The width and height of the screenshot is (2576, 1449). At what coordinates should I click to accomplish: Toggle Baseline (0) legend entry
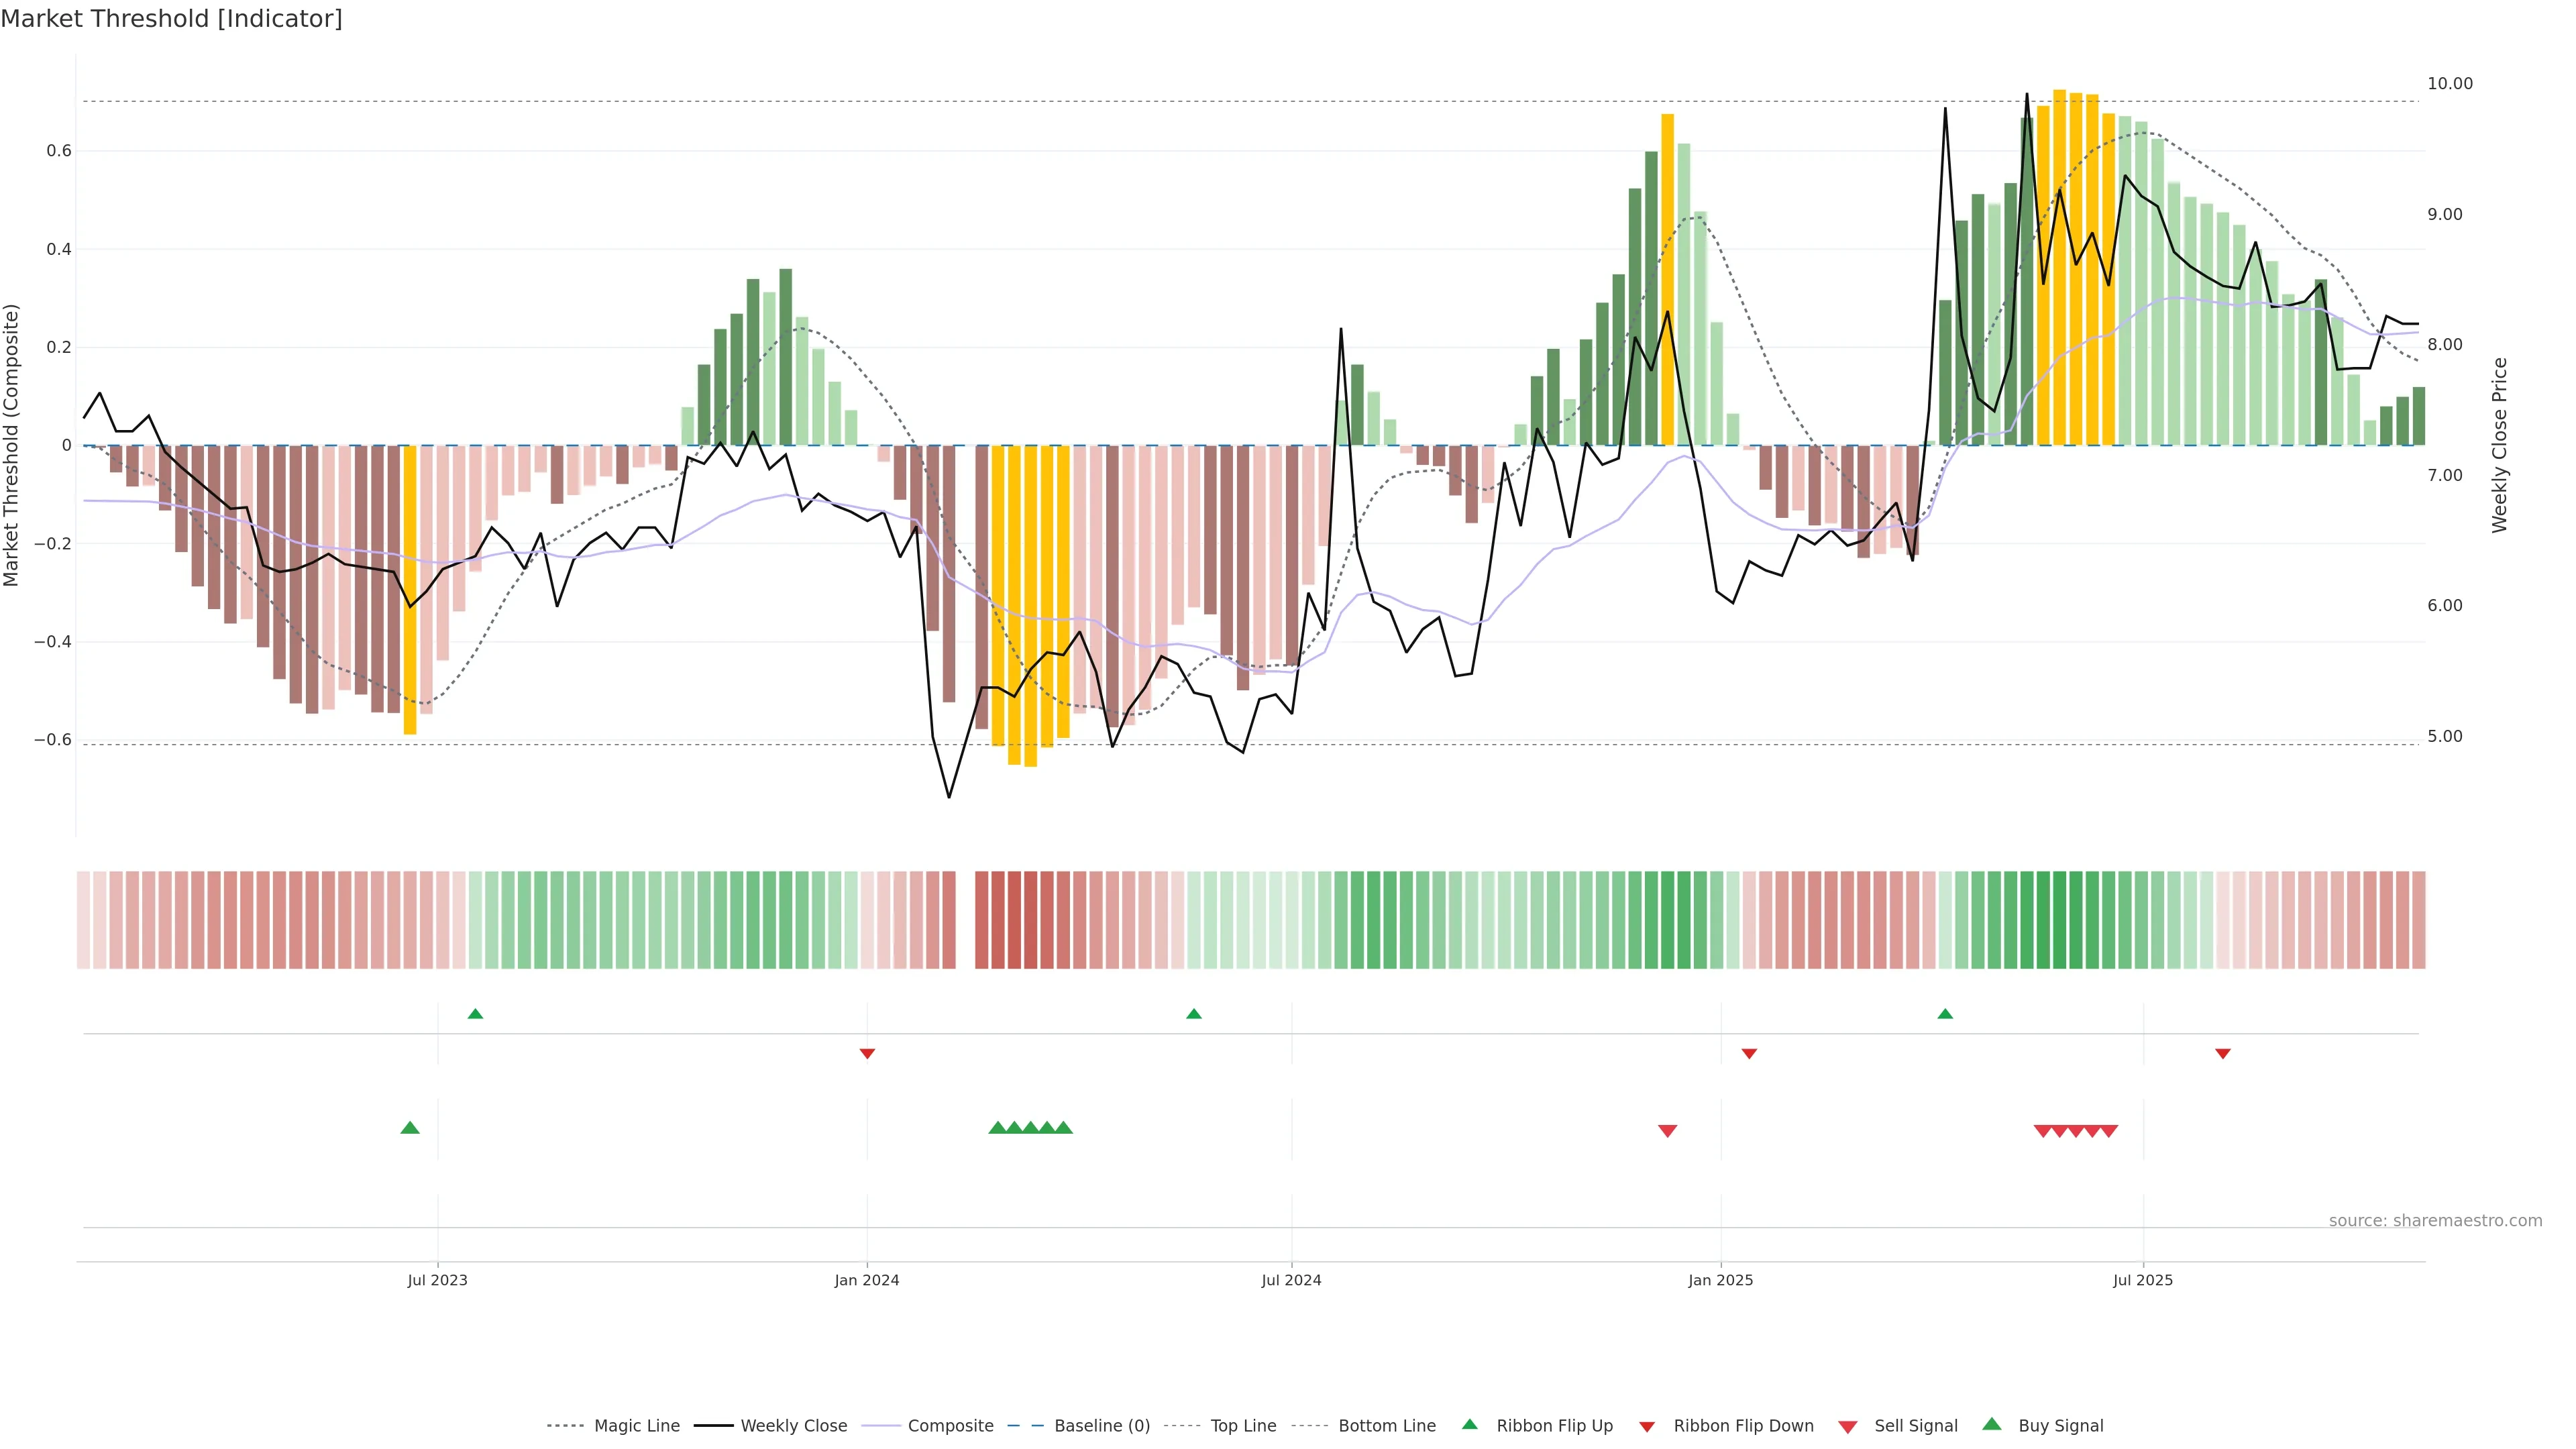pos(1101,1426)
